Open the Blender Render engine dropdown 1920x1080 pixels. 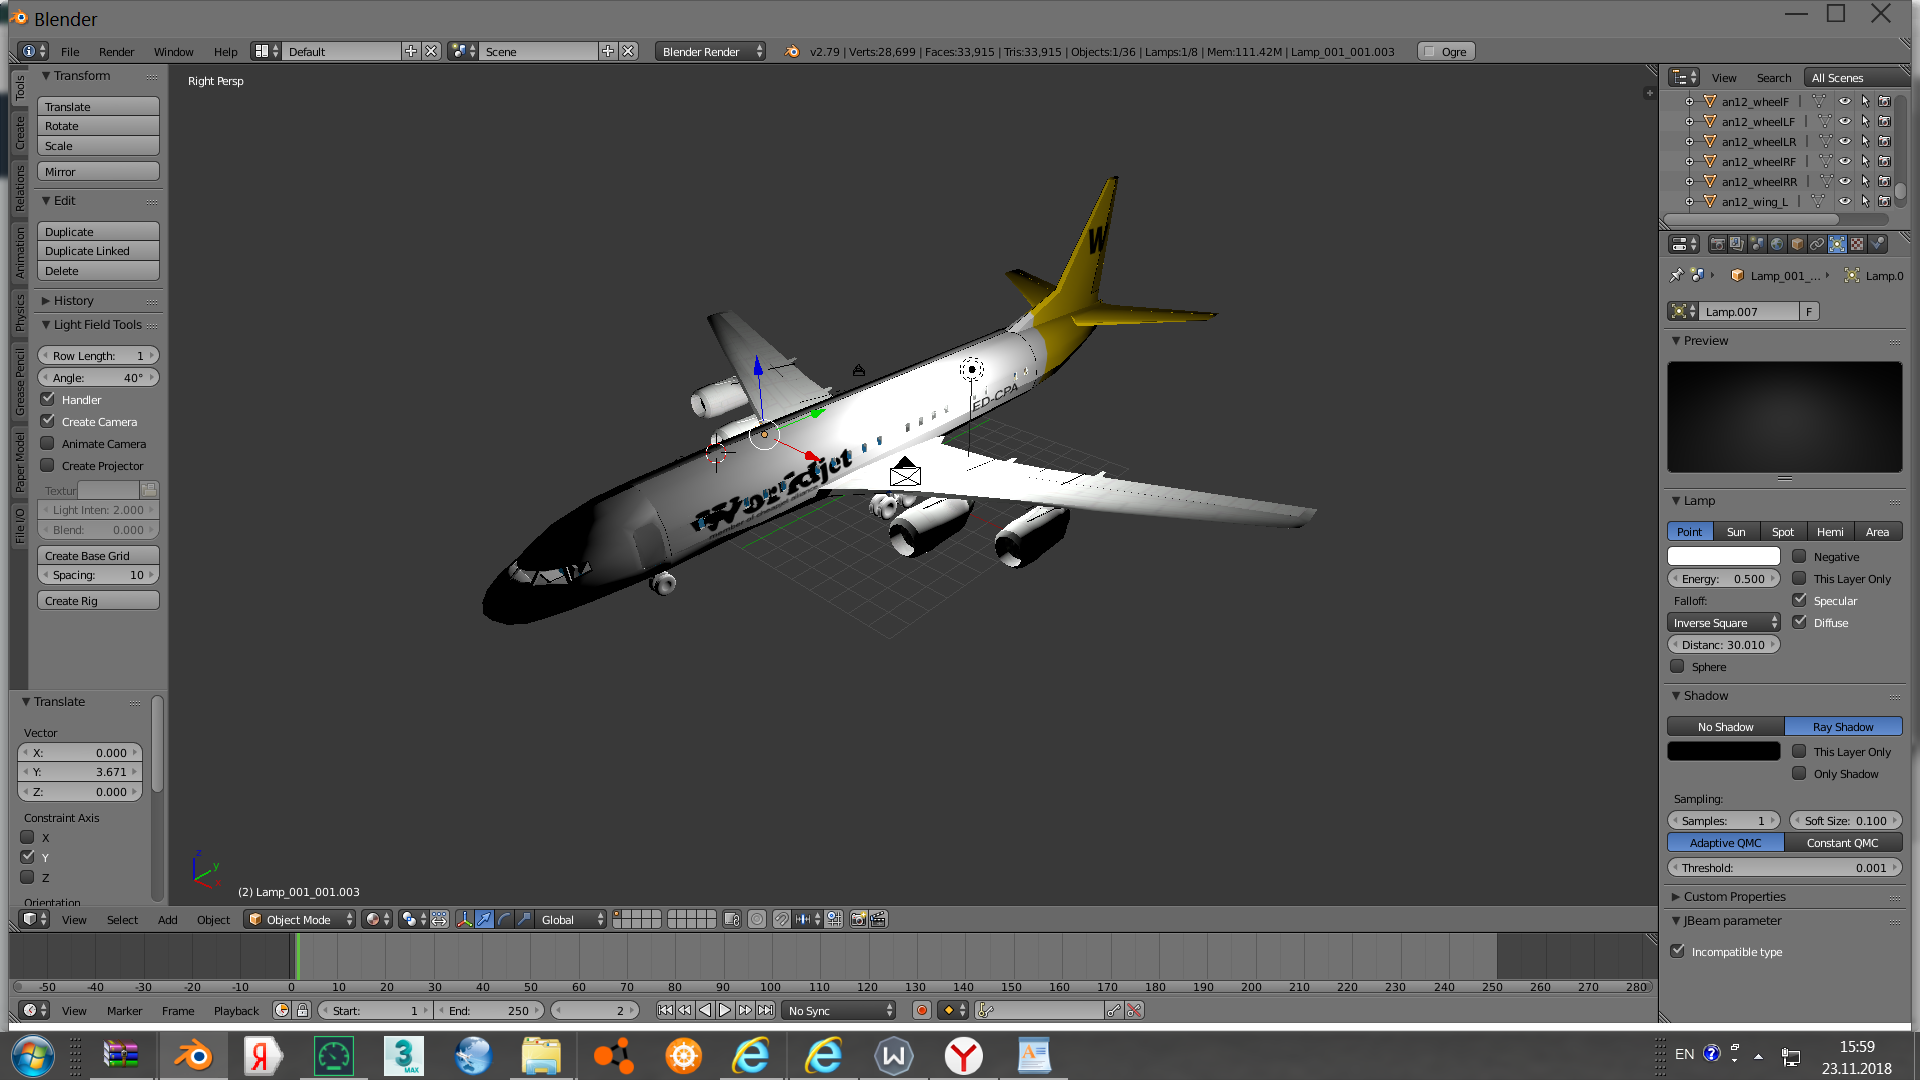[x=710, y=51]
